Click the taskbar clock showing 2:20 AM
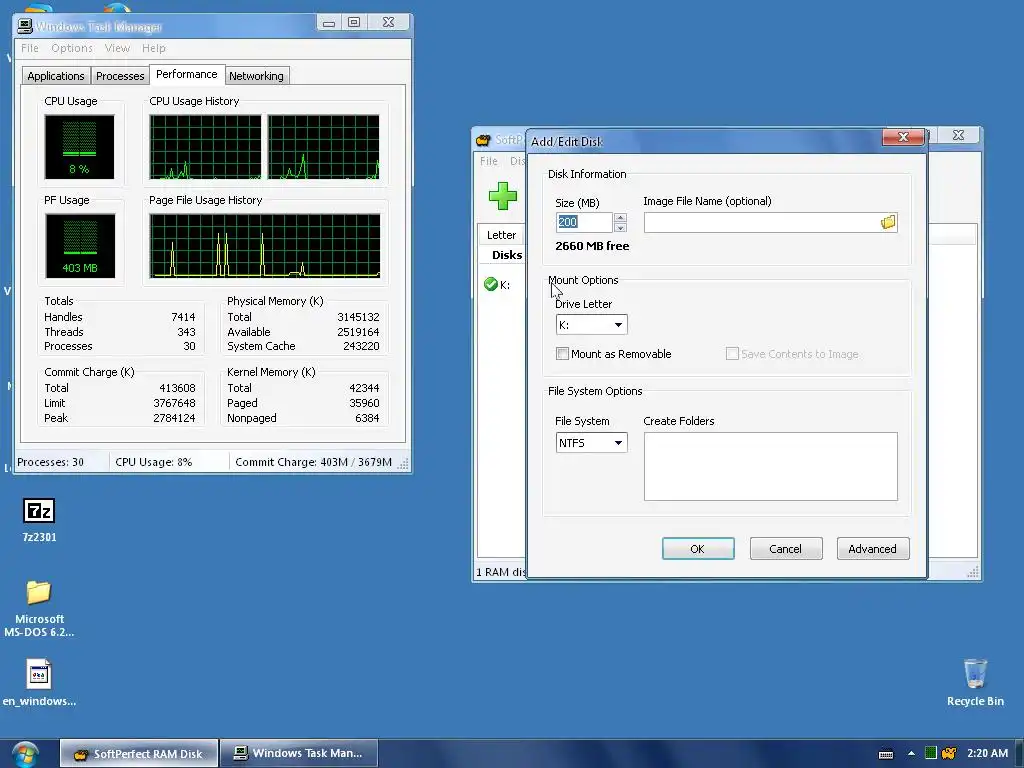 (x=987, y=753)
